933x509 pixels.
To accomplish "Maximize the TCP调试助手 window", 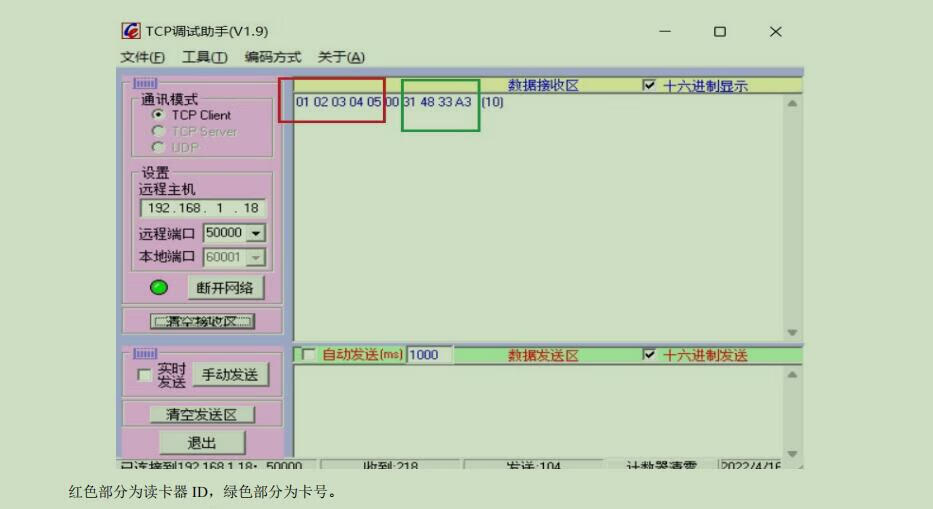I will point(720,32).
